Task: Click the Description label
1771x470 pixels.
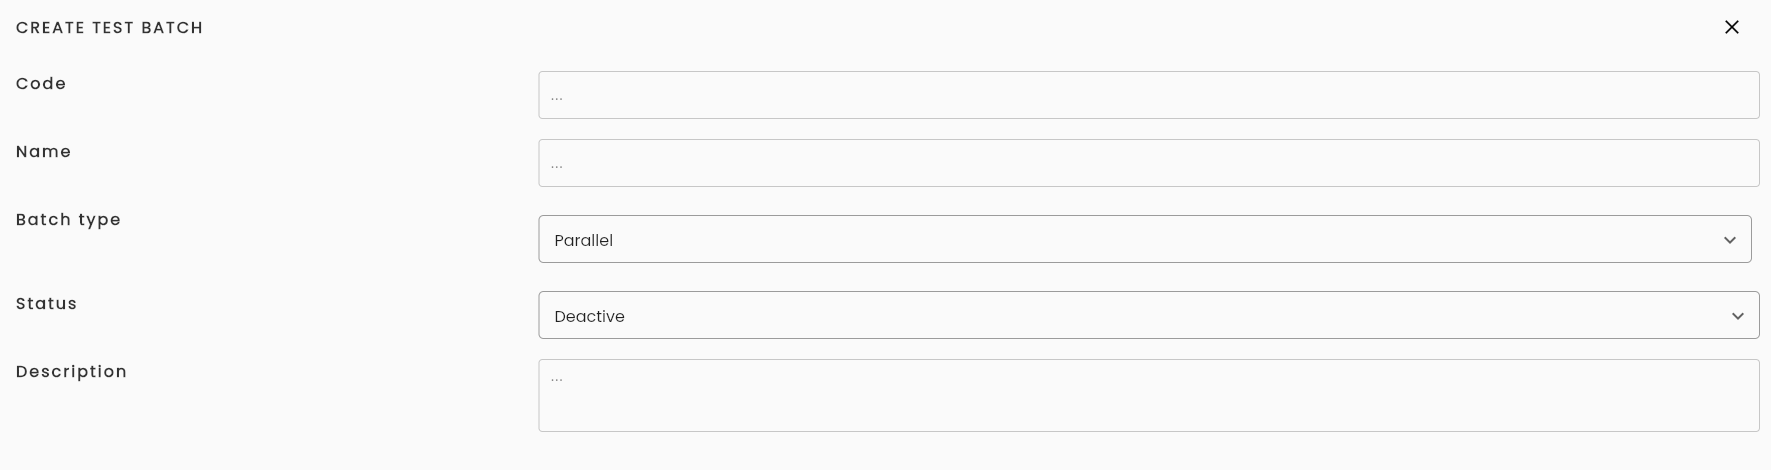Action: coord(71,372)
